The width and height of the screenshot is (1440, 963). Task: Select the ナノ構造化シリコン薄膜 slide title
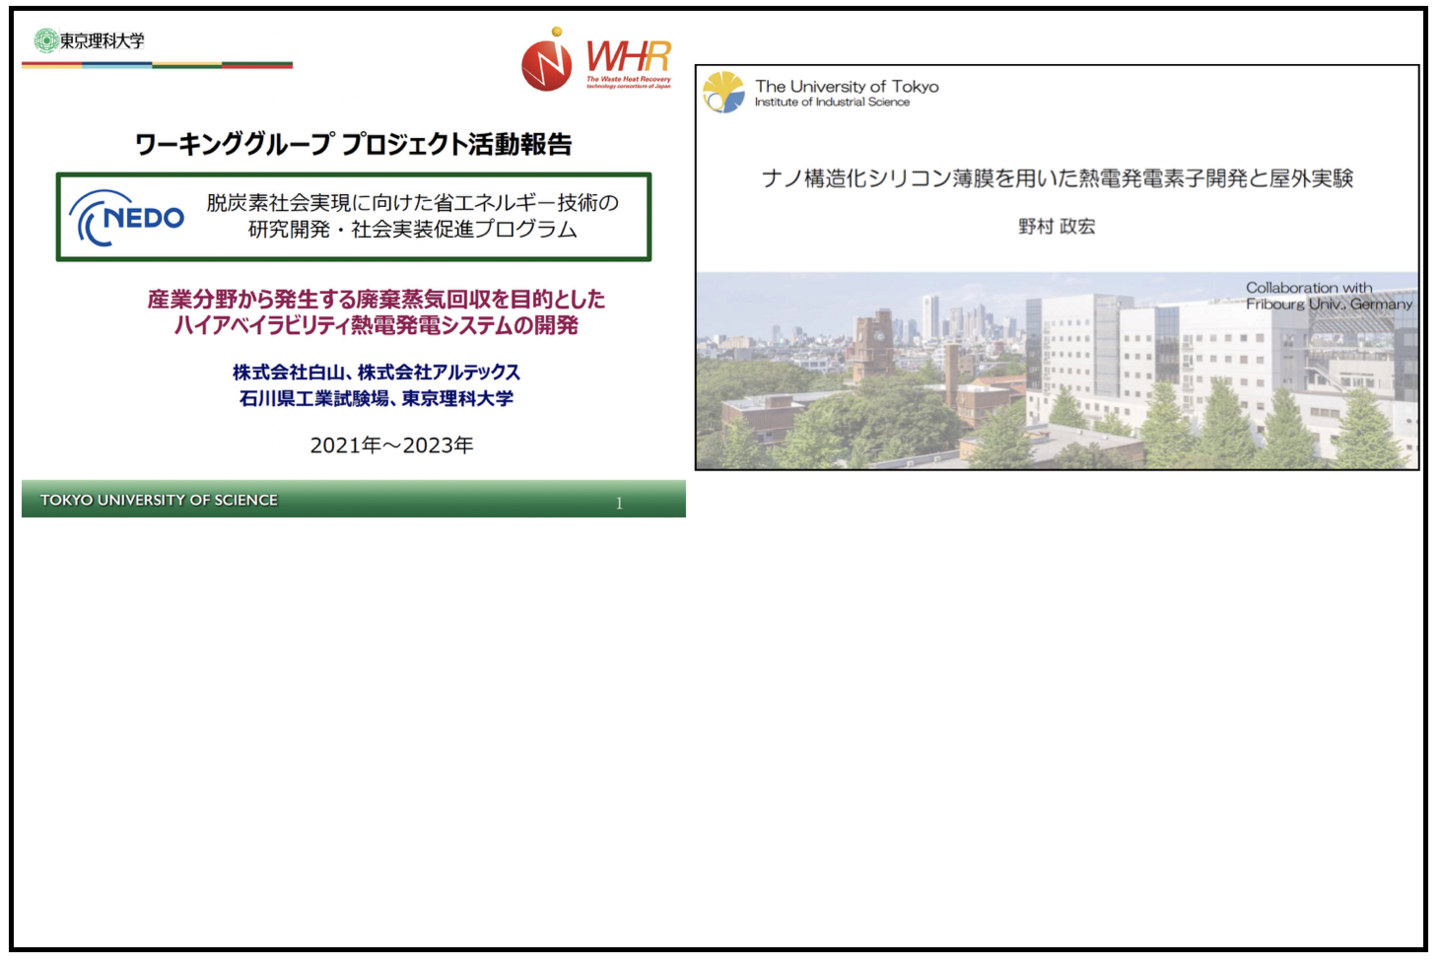[1057, 178]
